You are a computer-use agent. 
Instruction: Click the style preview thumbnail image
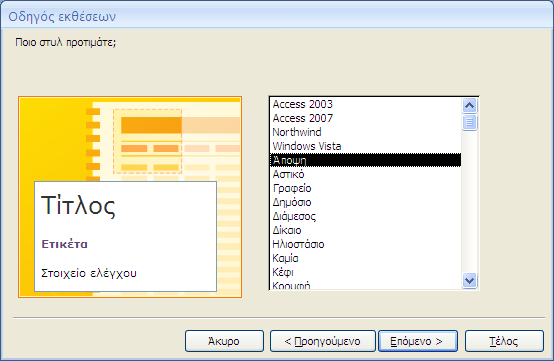click(x=130, y=197)
